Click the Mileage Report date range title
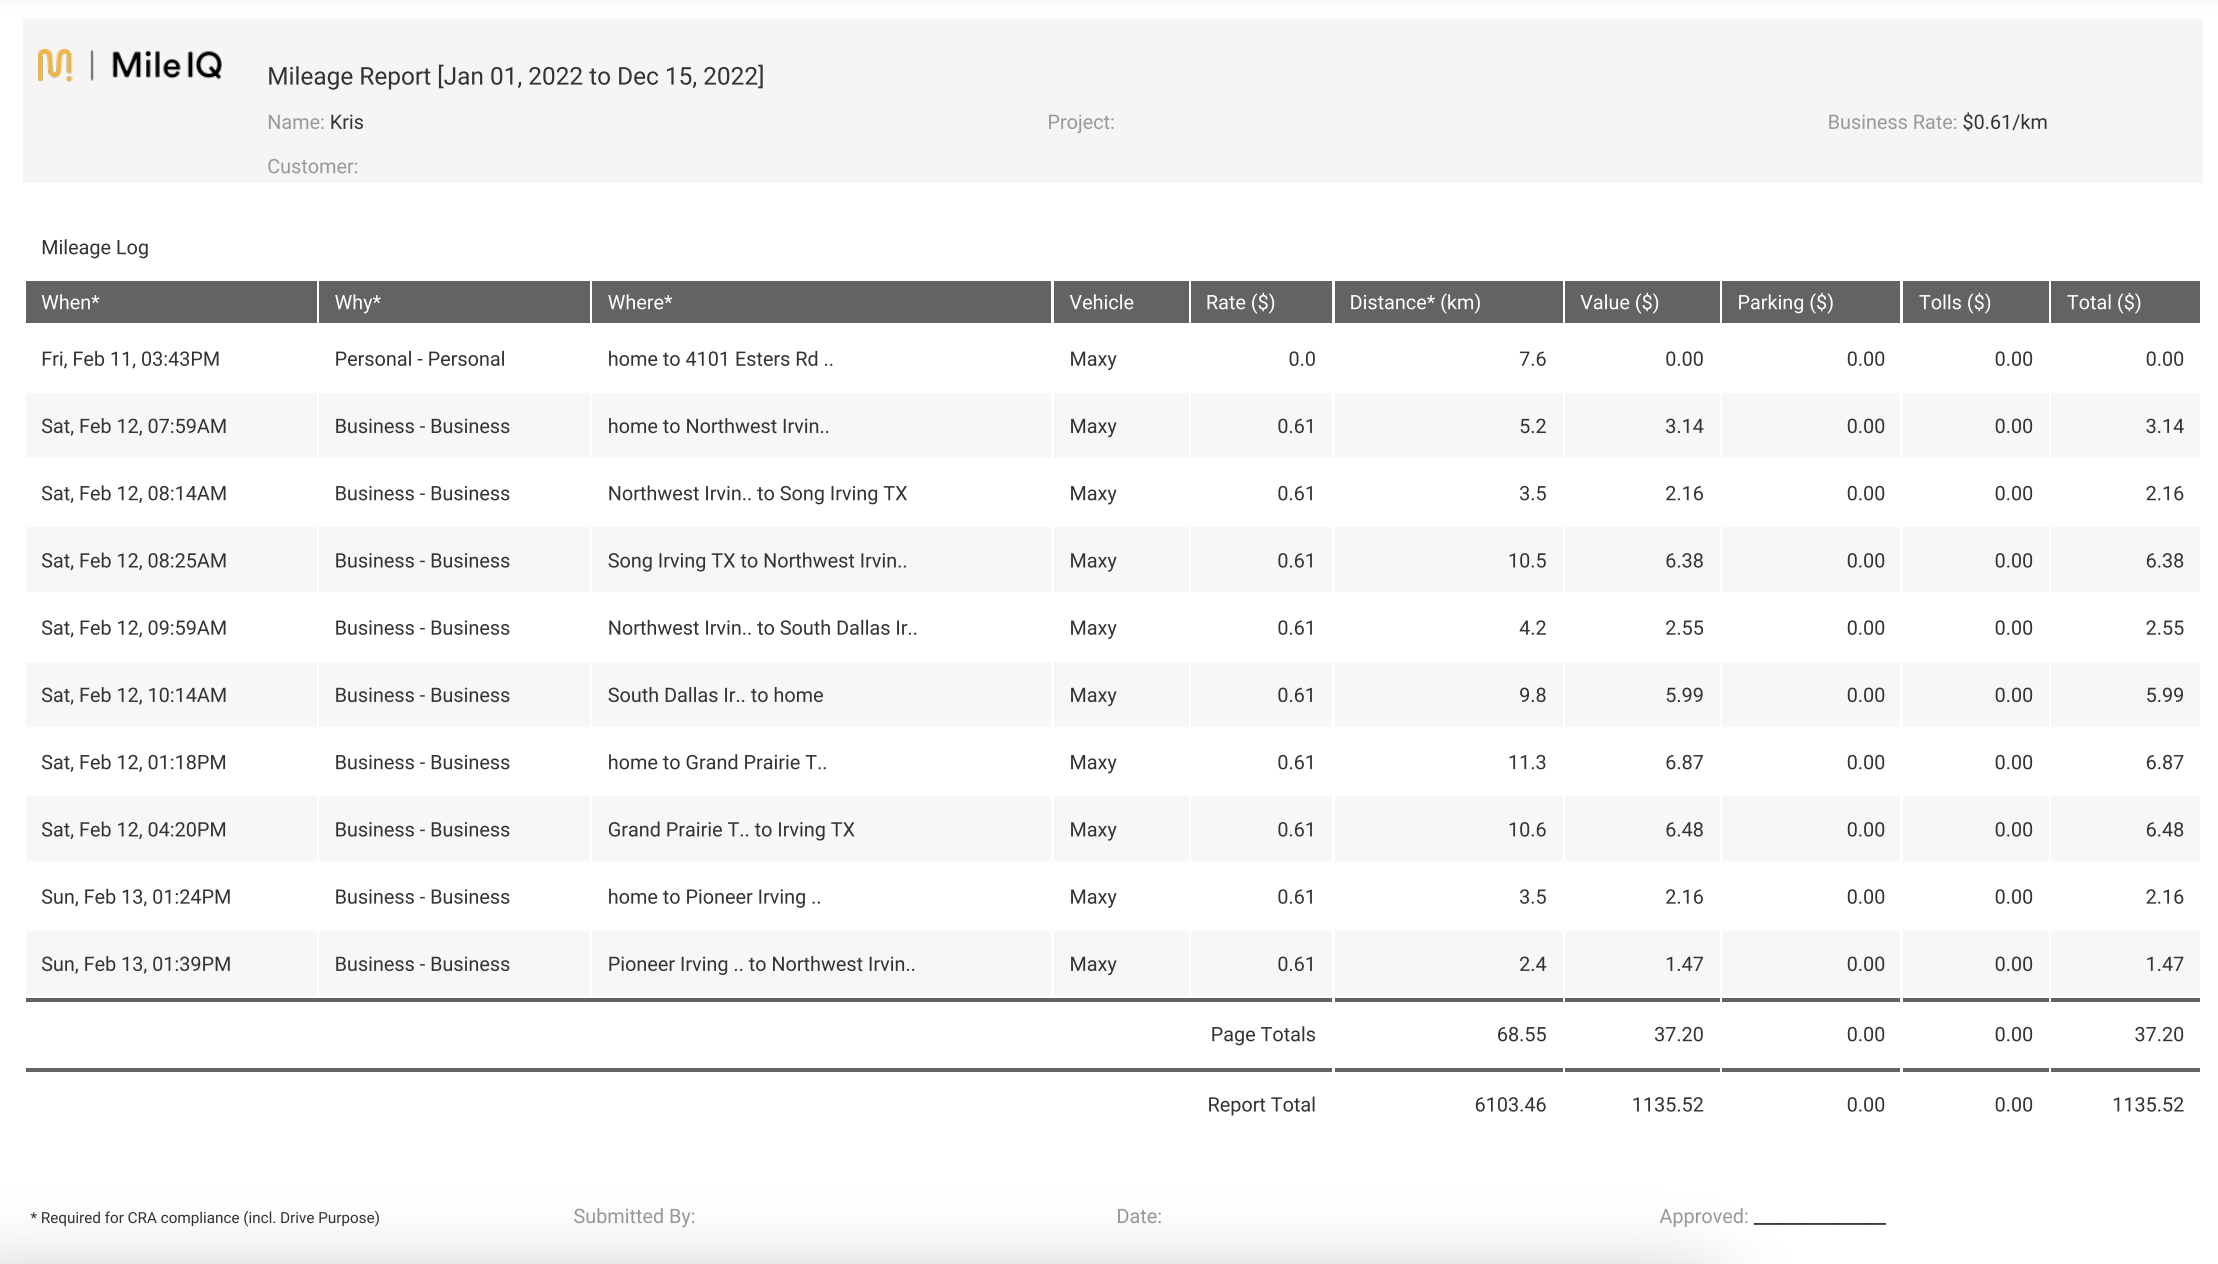2218x1264 pixels. (x=516, y=75)
